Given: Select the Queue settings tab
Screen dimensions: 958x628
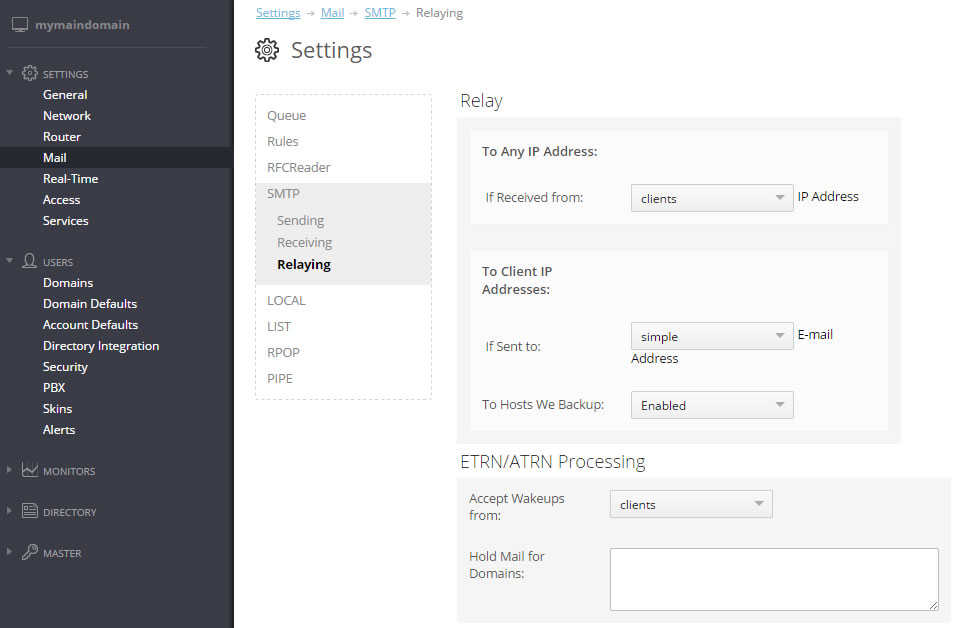Looking at the screenshot, I should pyautogui.click(x=287, y=115).
